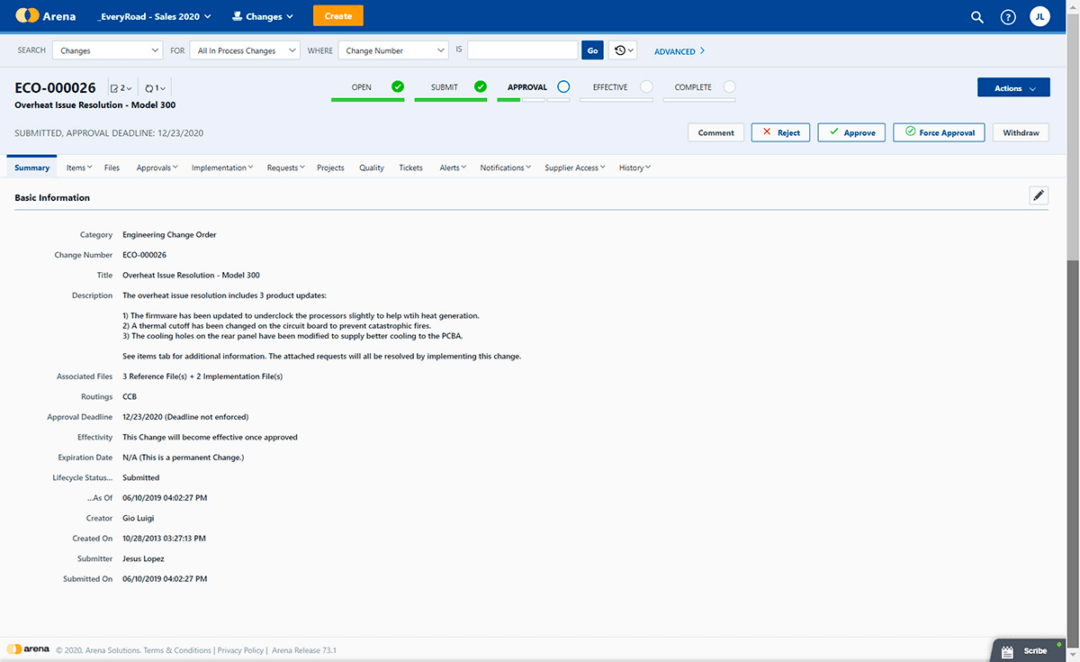Image resolution: width=1080 pixels, height=662 pixels.
Task: Click the Arena logo in top bar
Action: coord(45,16)
